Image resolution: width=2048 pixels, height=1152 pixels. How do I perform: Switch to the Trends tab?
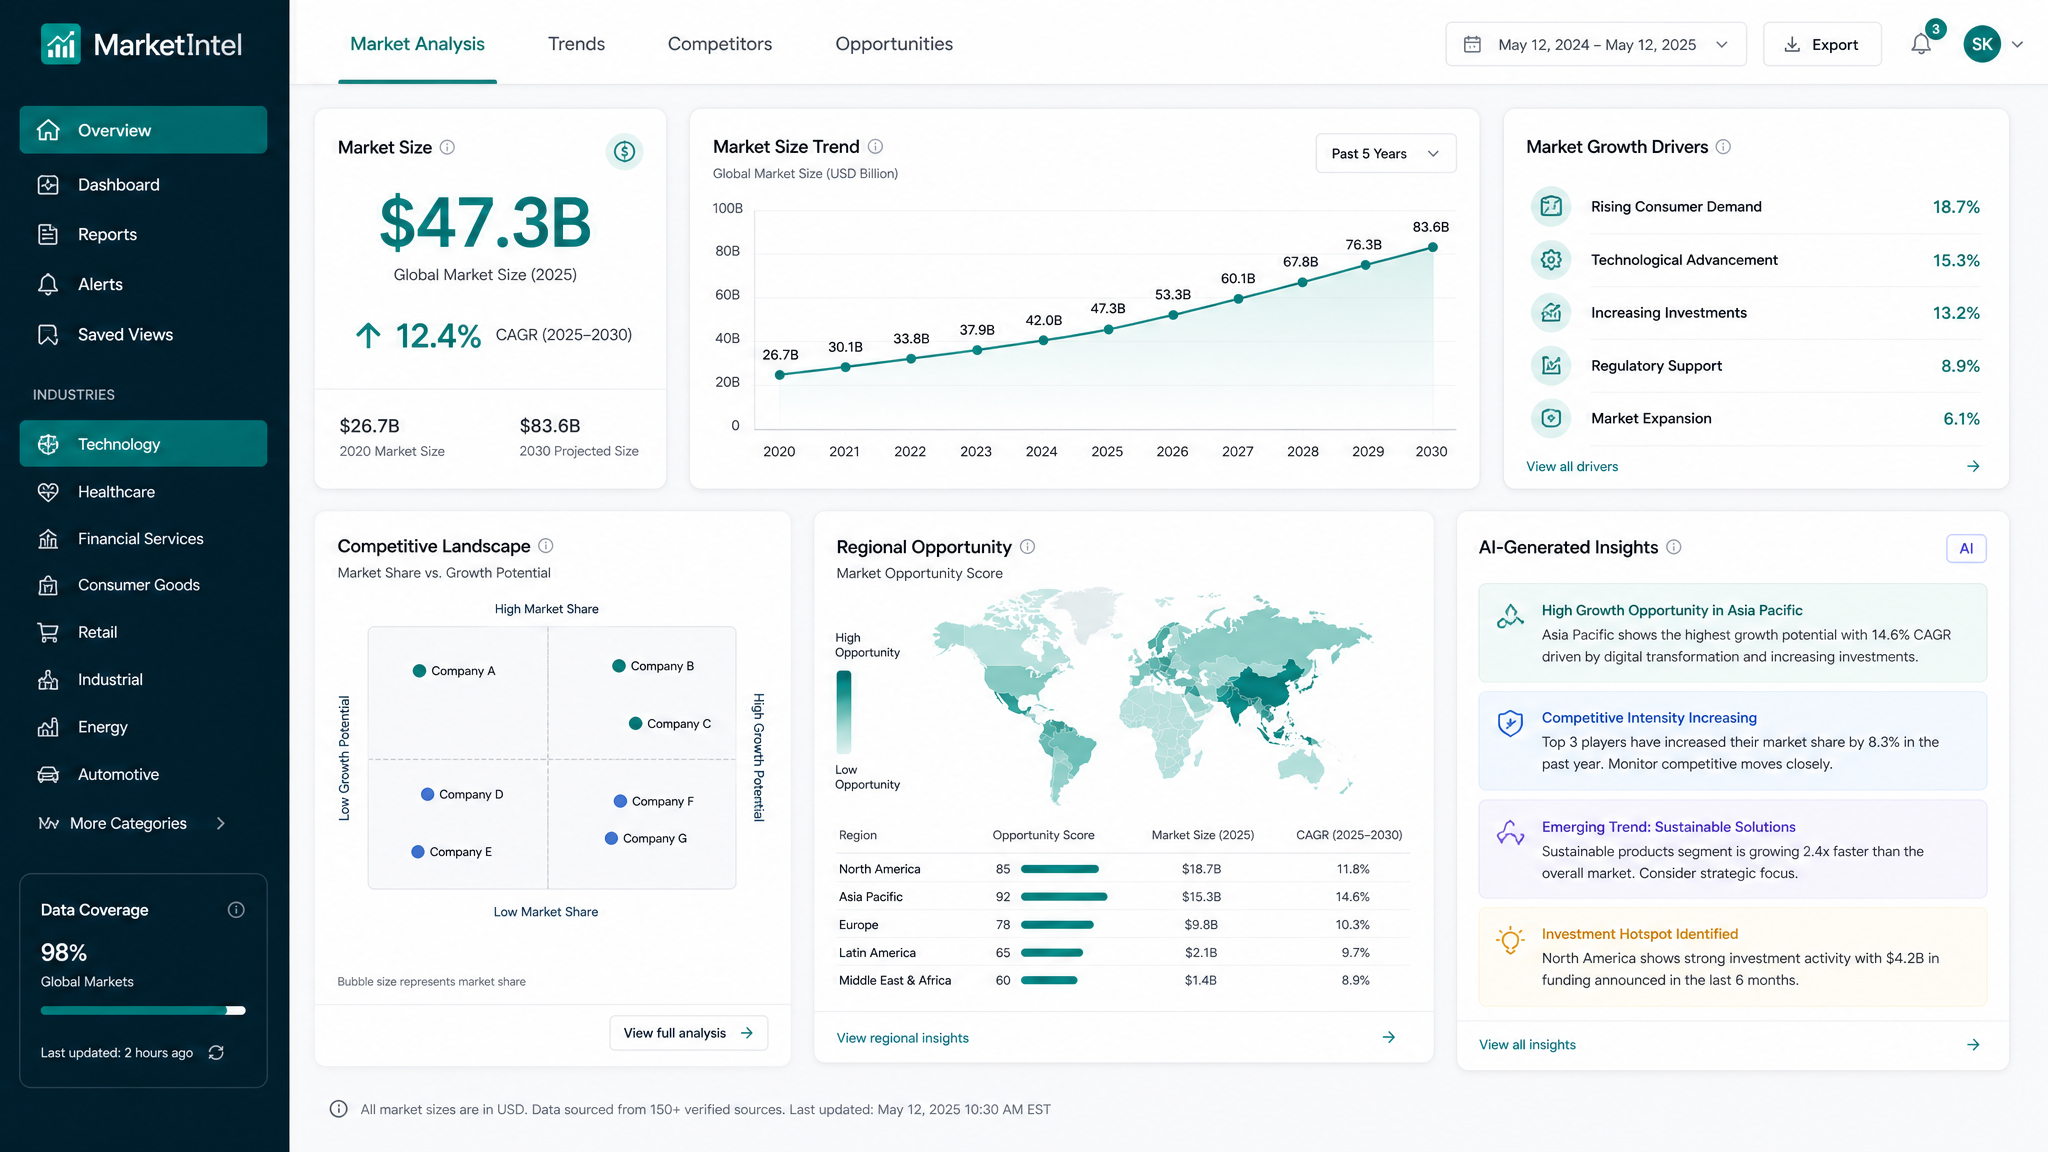[576, 44]
